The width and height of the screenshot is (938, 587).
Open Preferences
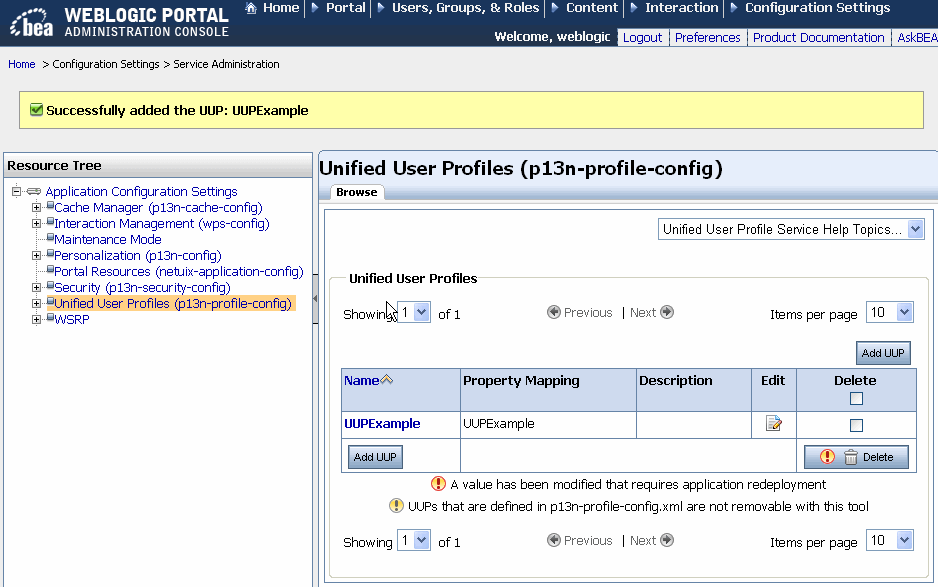(707, 38)
